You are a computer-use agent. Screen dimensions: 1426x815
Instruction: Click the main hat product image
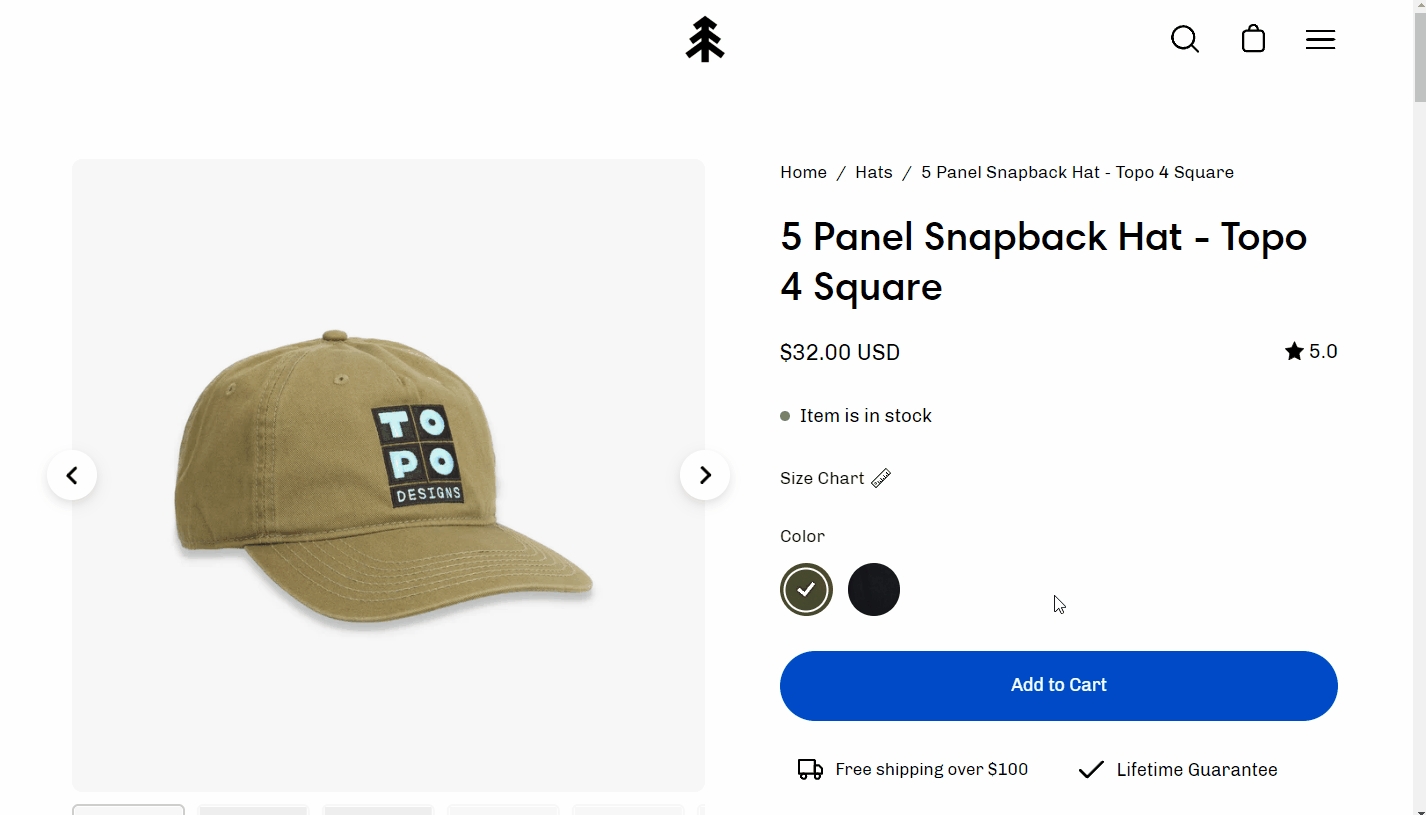[x=388, y=475]
